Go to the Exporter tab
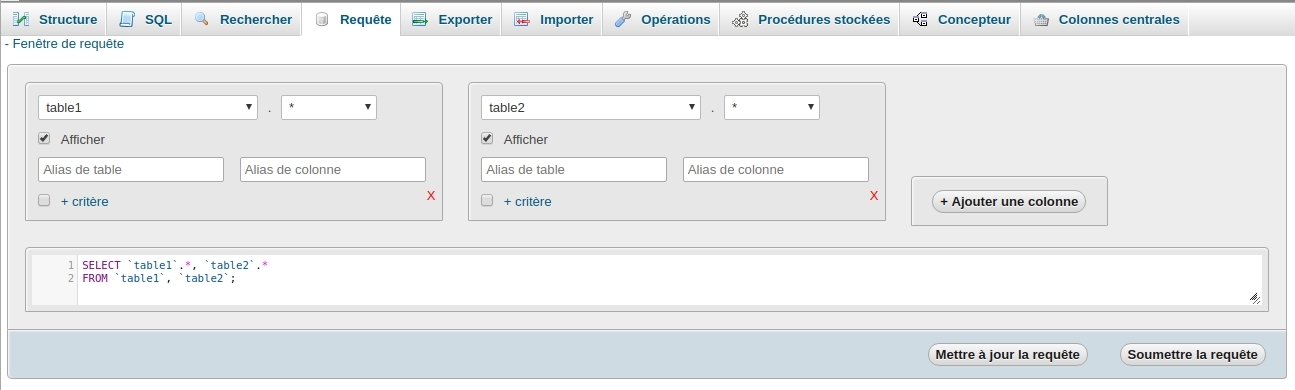Image resolution: width=1295 pixels, height=390 pixels. [x=452, y=20]
